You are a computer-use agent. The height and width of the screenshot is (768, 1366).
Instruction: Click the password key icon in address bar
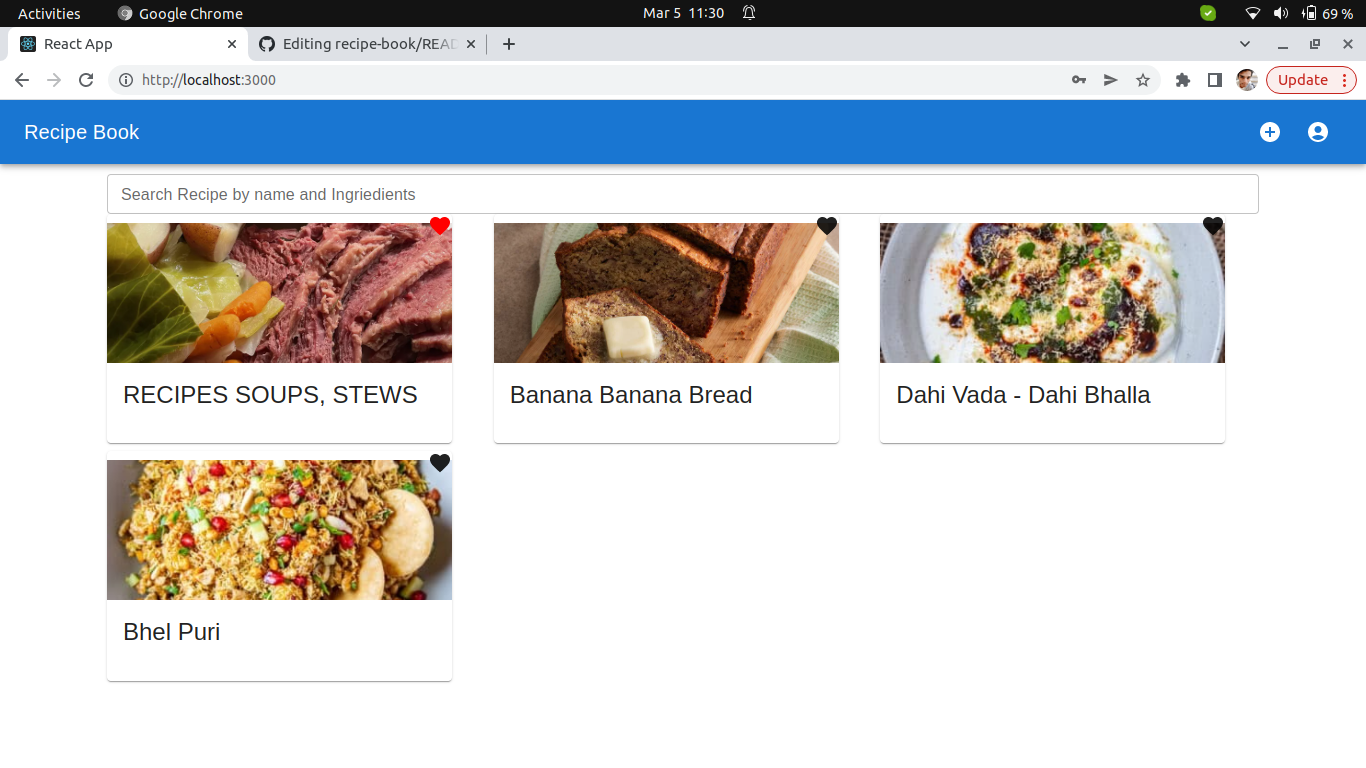tap(1079, 80)
